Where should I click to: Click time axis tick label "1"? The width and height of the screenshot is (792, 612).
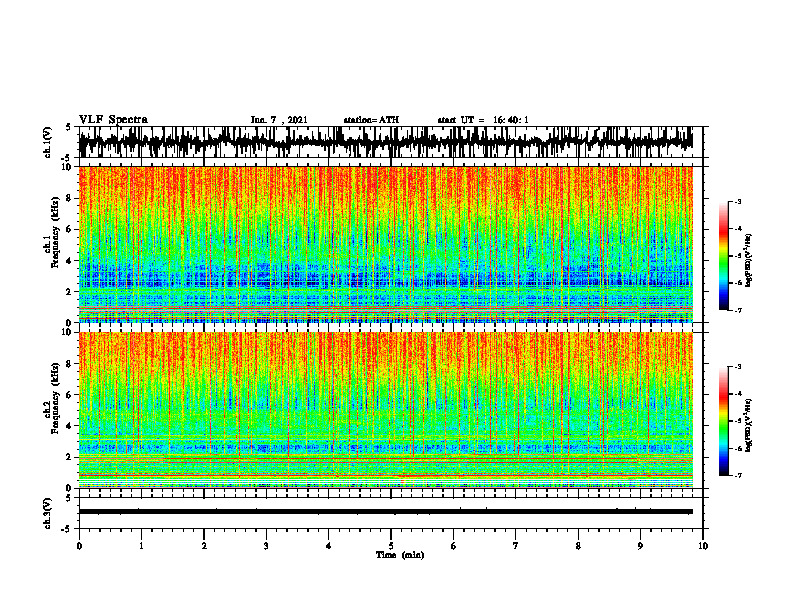[x=141, y=546]
